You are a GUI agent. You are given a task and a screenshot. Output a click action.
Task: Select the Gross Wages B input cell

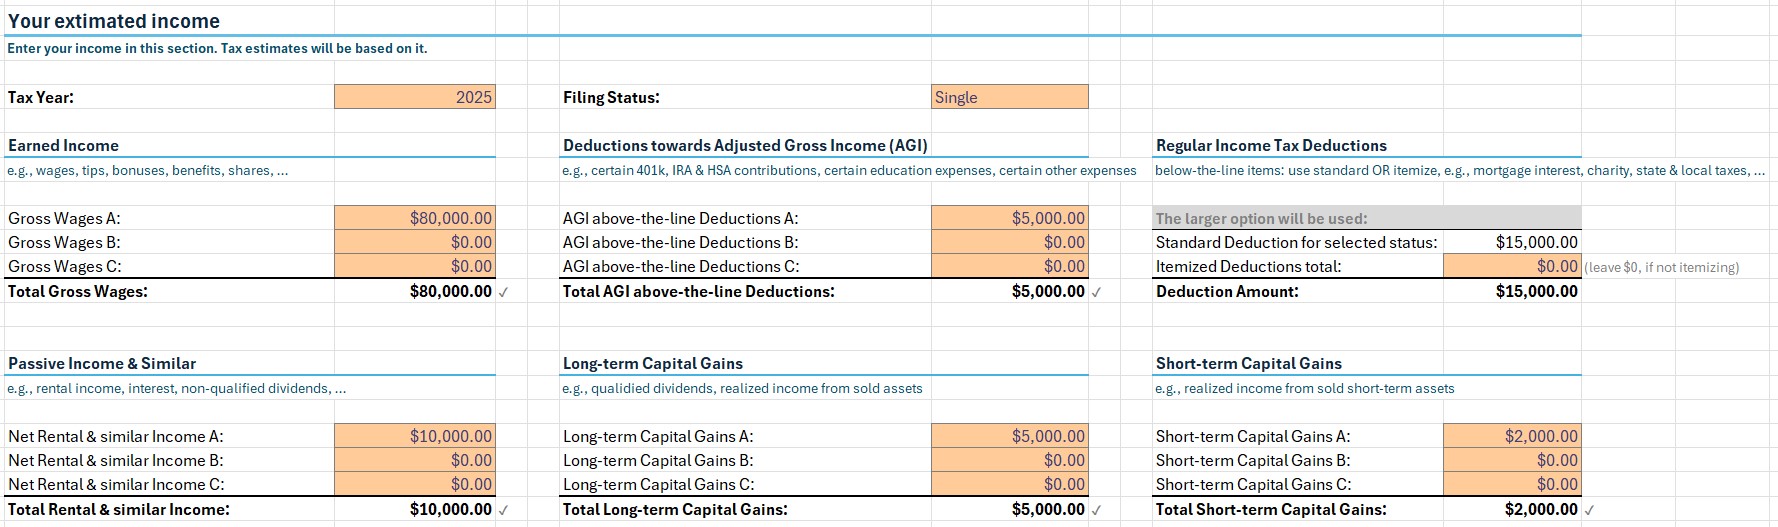(414, 242)
